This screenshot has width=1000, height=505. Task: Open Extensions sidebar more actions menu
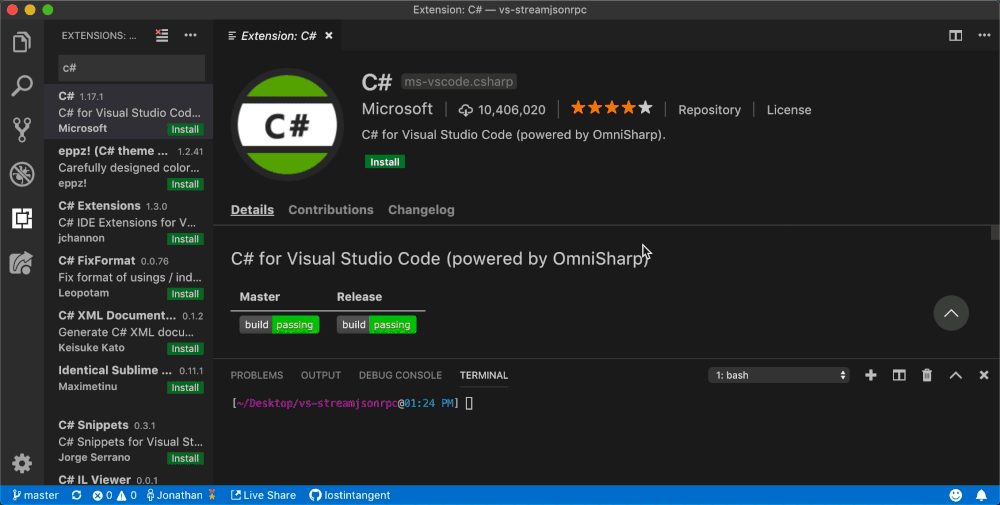click(190, 36)
